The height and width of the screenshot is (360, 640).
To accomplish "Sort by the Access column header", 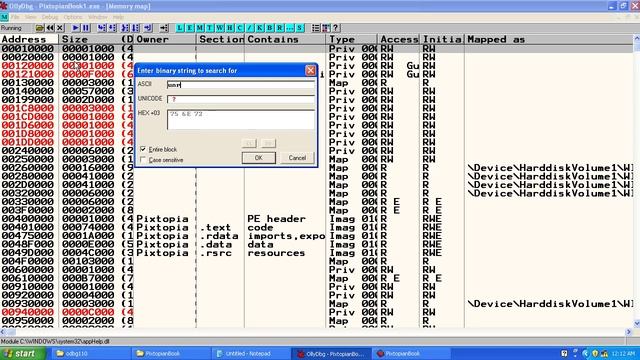I will pos(398,39).
